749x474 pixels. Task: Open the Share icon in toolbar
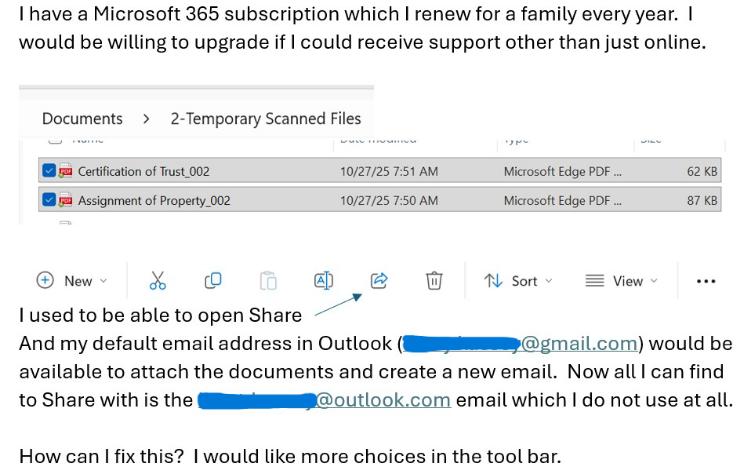pyautogui.click(x=379, y=280)
